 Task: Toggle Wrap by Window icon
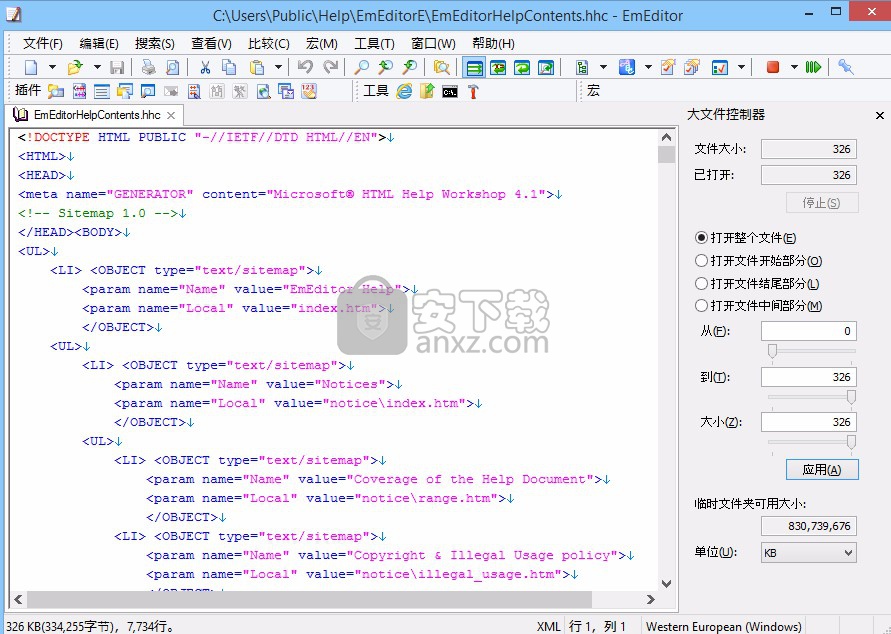[x=522, y=68]
